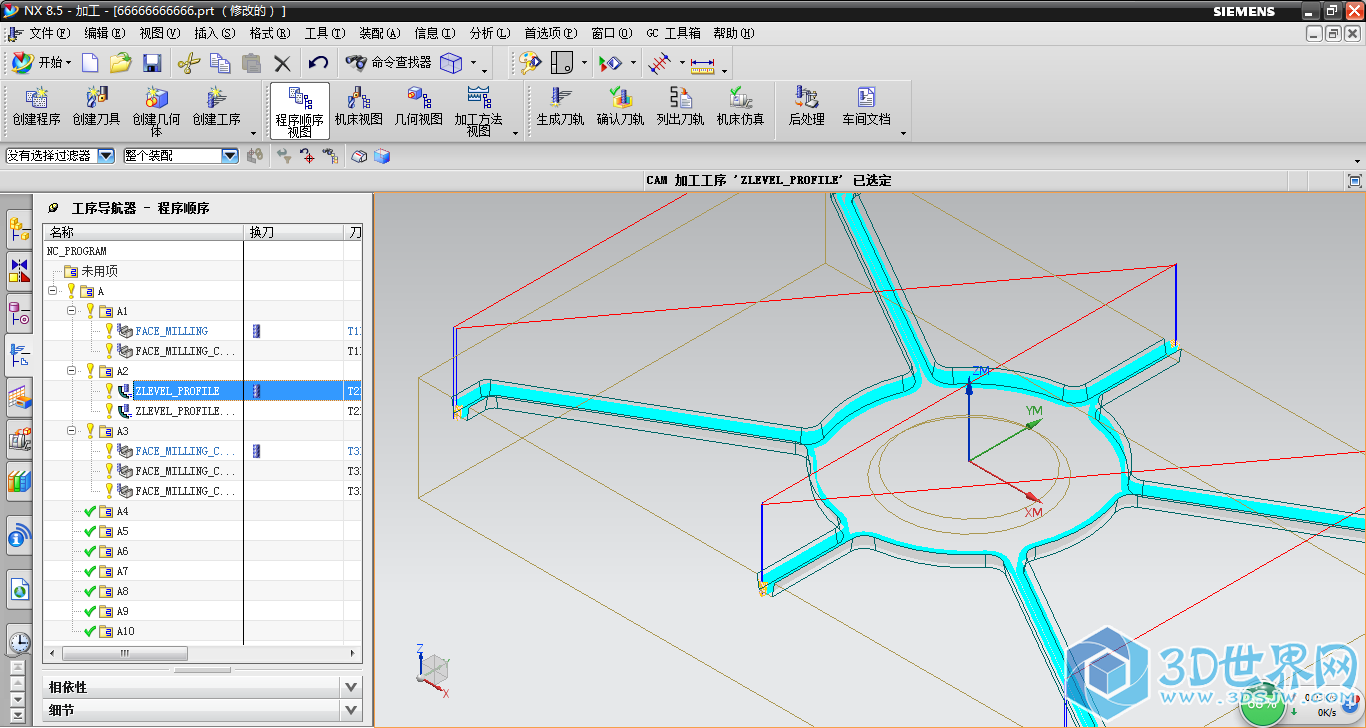Open the 文件 file menu

click(x=50, y=33)
